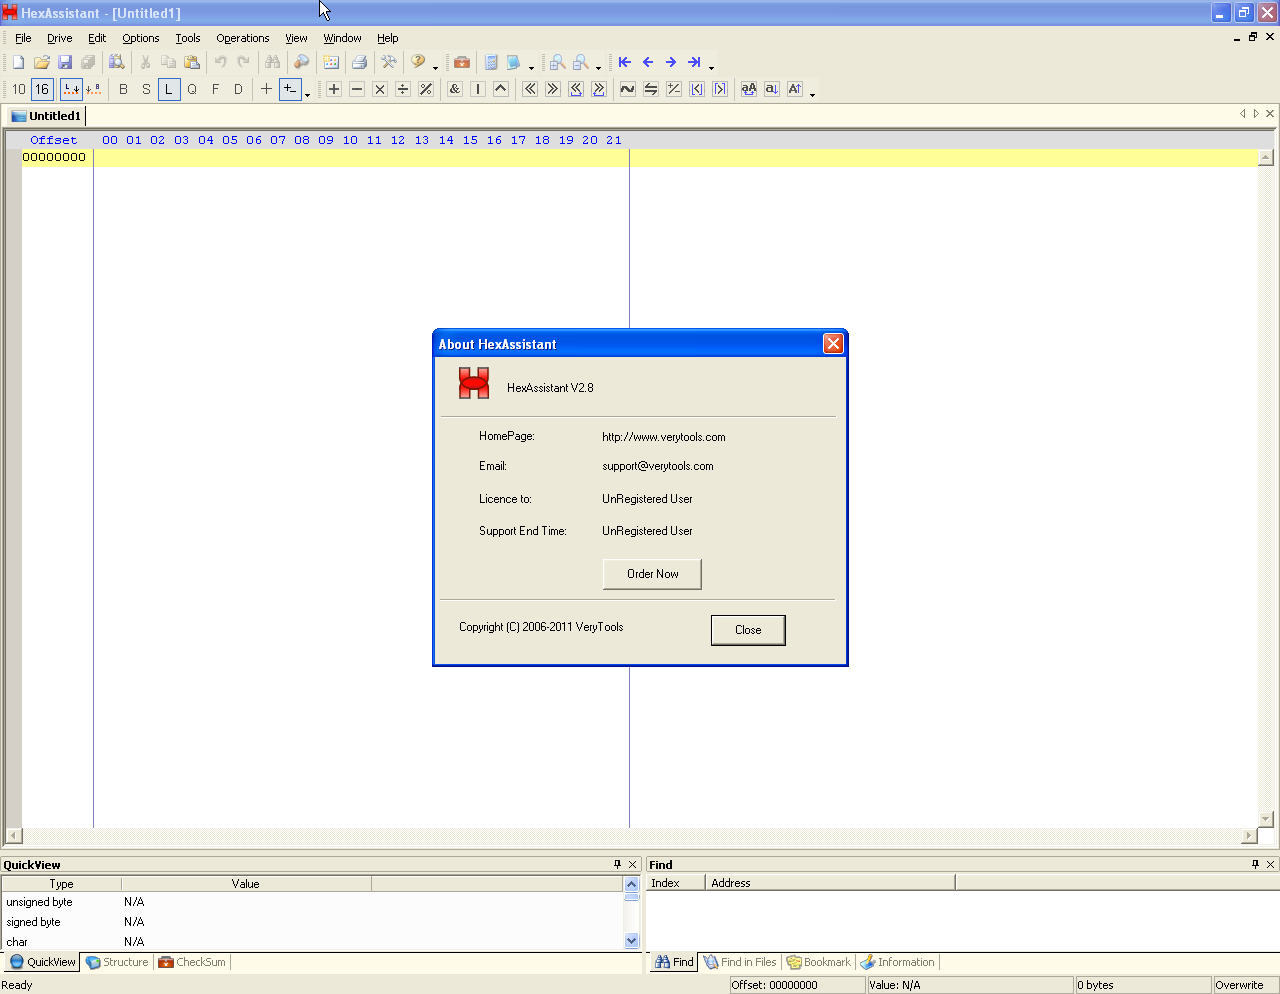Open the calculator toolbar icon

pos(490,62)
